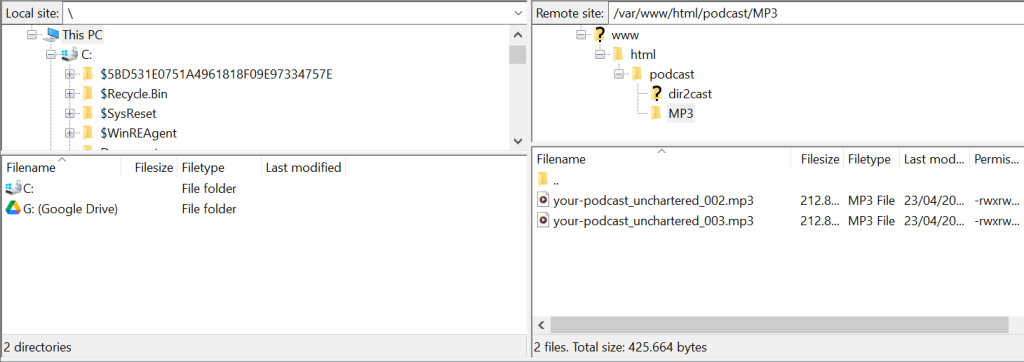Click the remote file list horizontal scrollbar thumb
Image resolution: width=1024 pixels, height=362 pixels.
click(779, 325)
